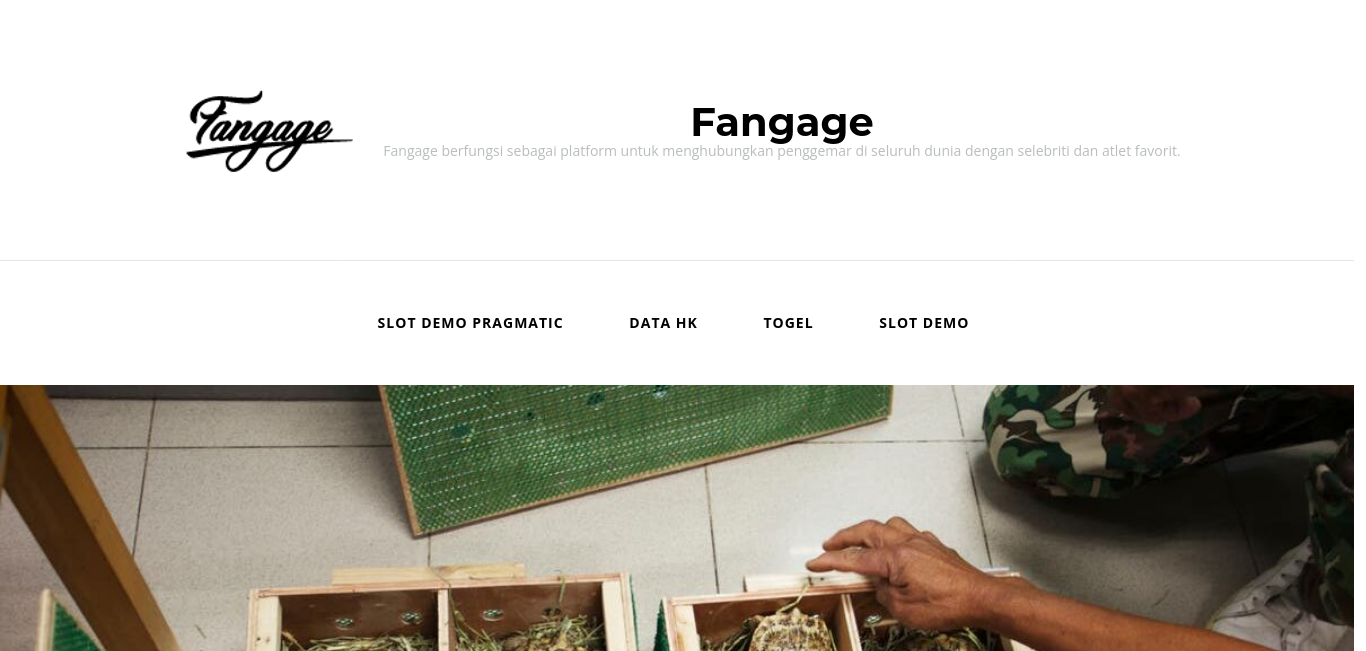Click the word HK in the navigation

[686, 323]
